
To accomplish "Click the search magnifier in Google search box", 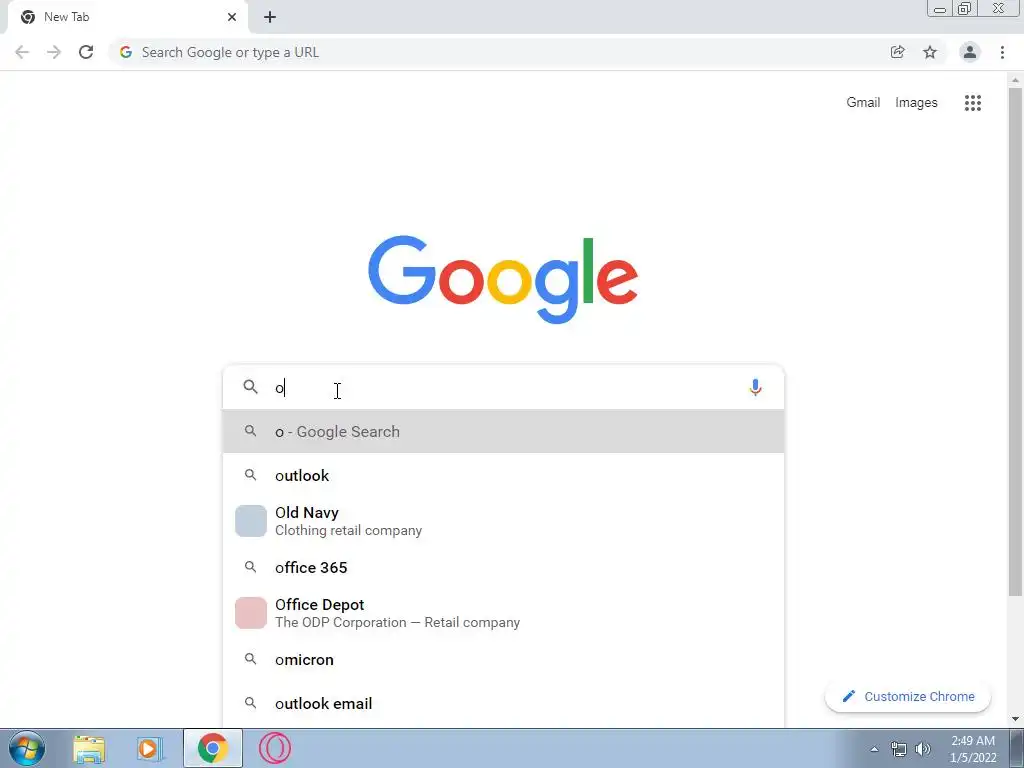I will pyautogui.click(x=250, y=387).
